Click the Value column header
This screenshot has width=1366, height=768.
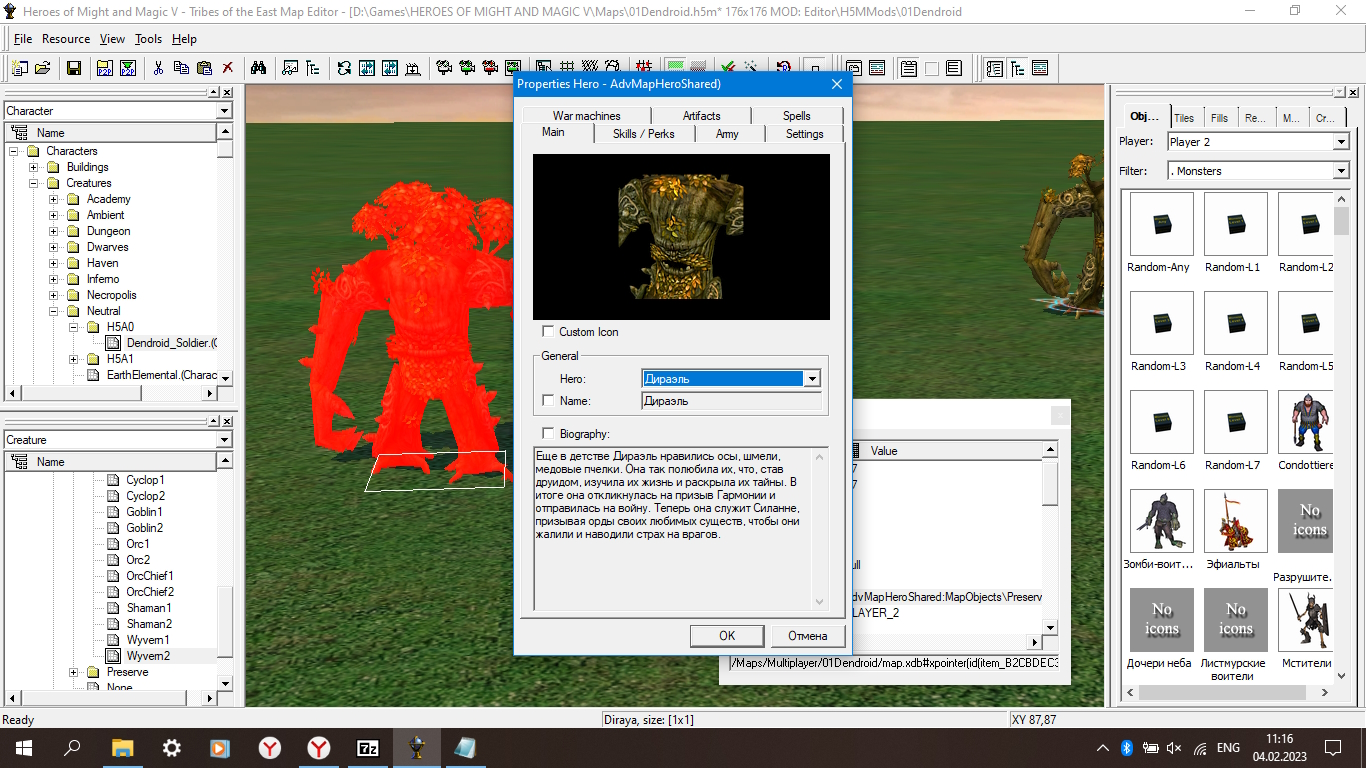pyautogui.click(x=945, y=451)
